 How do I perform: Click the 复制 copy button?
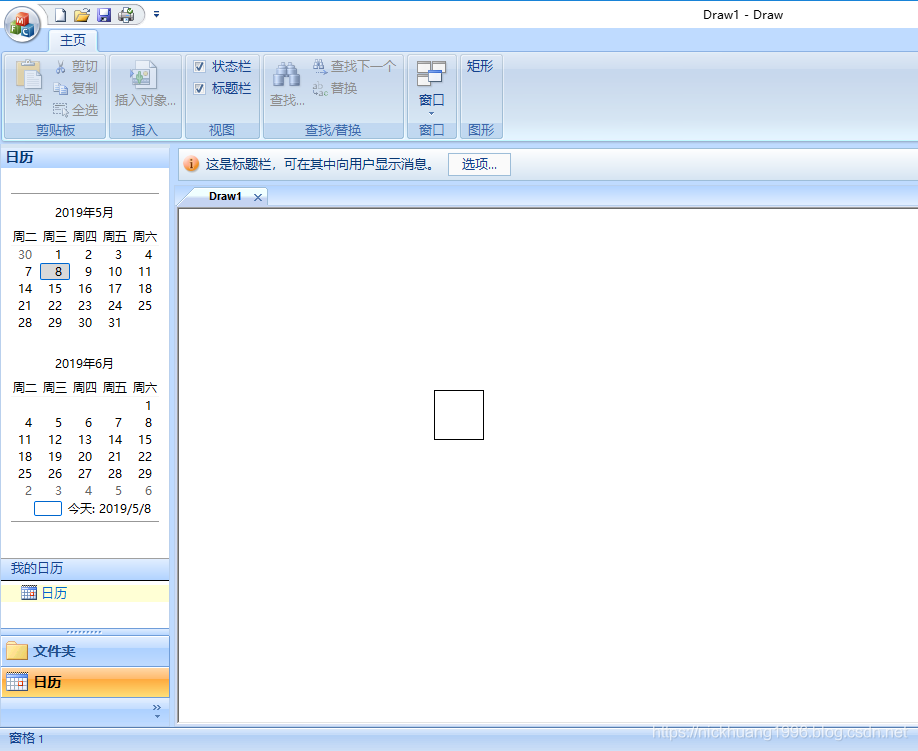click(76, 88)
